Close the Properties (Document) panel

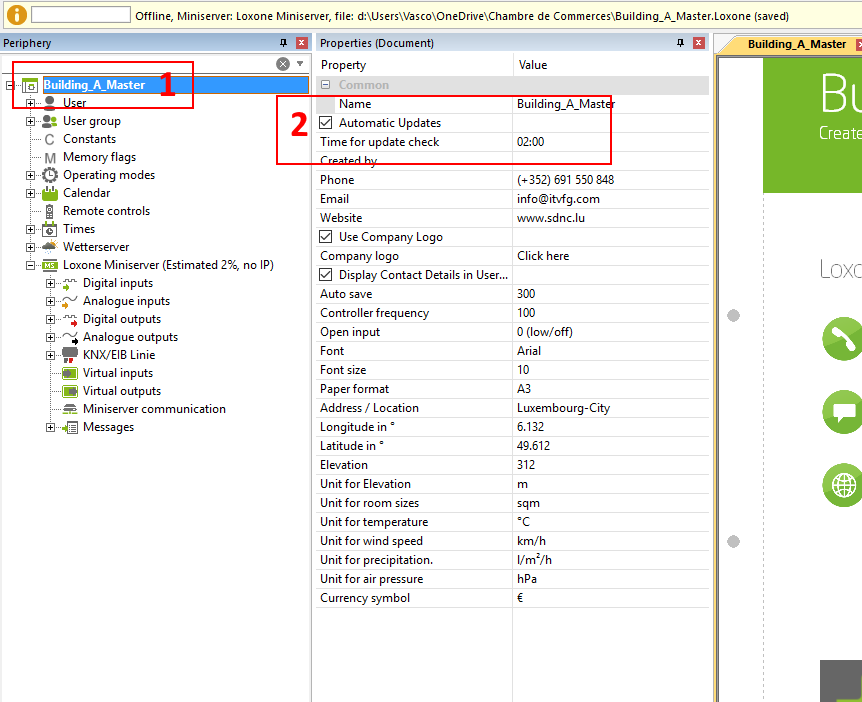699,43
